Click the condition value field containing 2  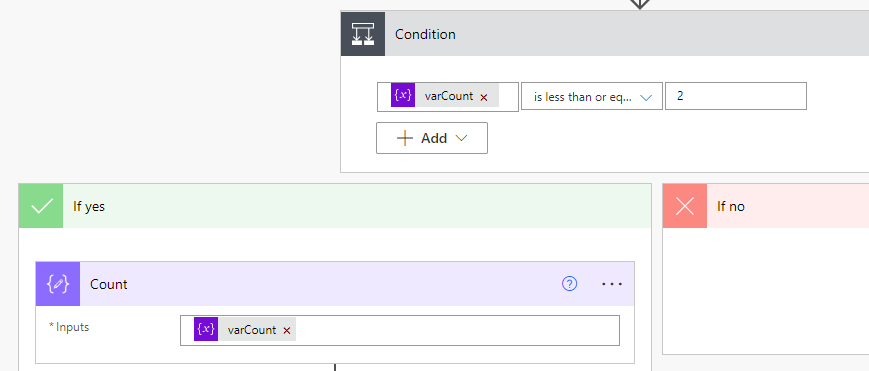736,96
